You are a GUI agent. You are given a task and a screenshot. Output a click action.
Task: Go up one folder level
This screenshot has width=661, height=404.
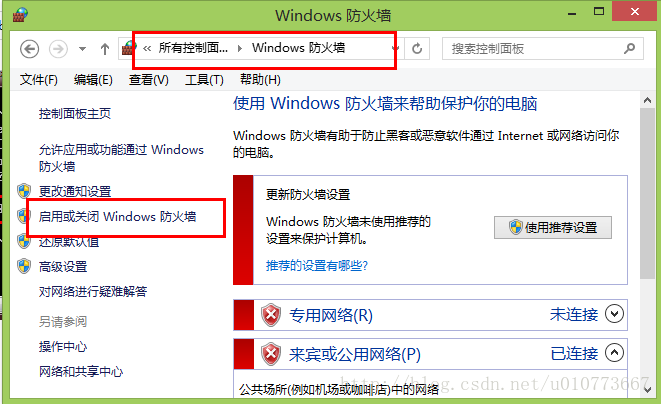point(105,49)
